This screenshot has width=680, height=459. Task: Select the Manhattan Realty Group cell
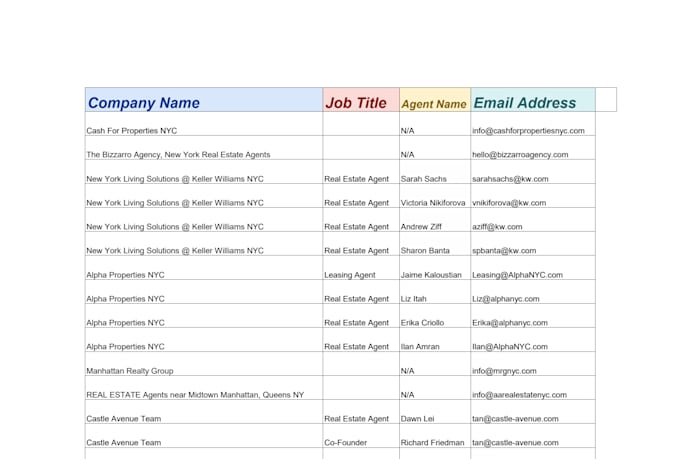(204, 364)
